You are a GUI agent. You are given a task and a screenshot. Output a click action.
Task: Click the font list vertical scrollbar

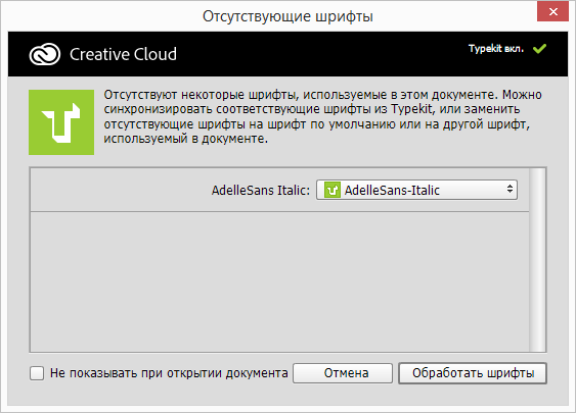(538, 260)
